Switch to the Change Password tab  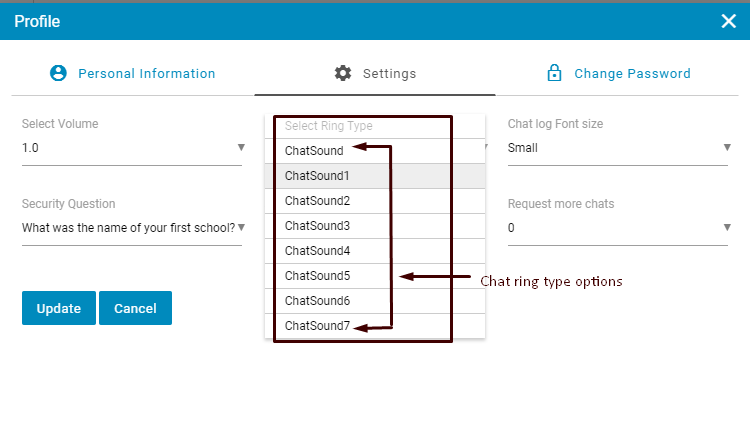[632, 73]
